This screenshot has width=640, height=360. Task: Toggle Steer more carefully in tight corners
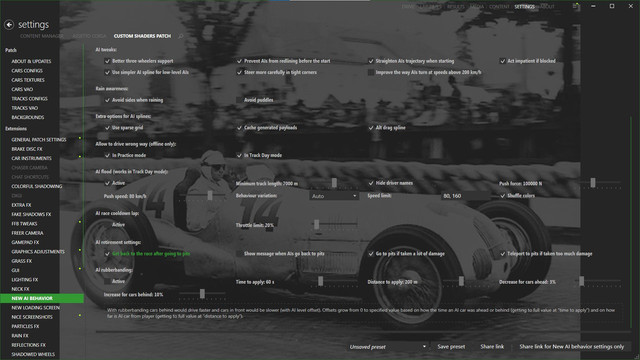239,72
